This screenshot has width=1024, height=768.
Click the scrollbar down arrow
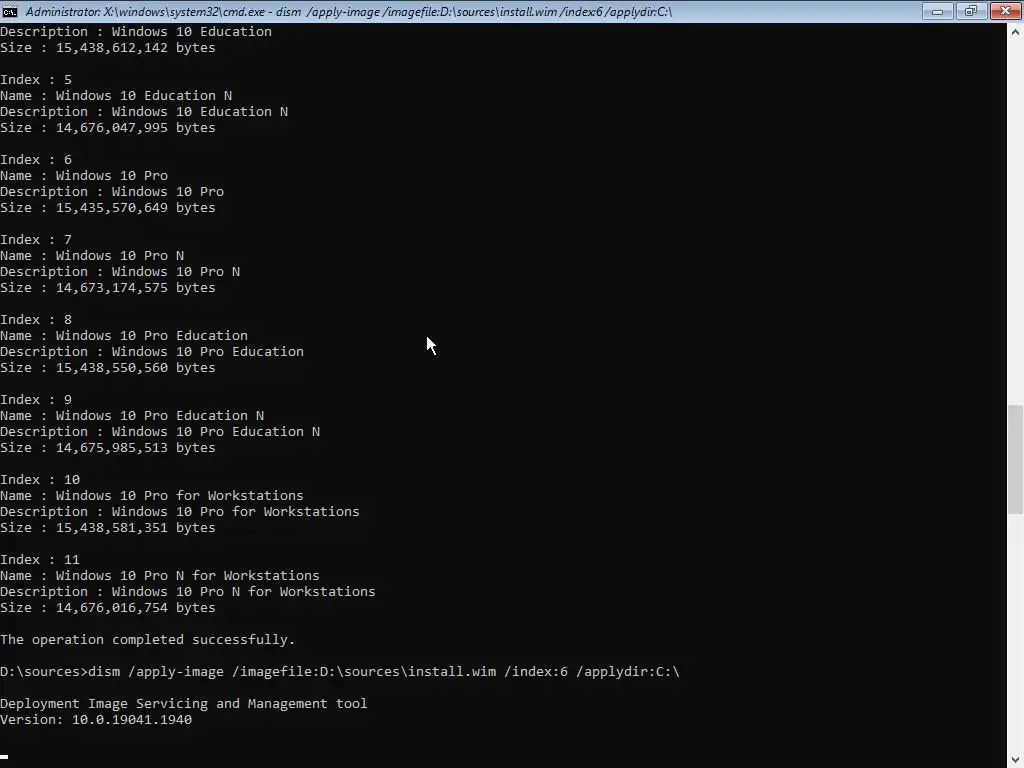(x=1016, y=760)
